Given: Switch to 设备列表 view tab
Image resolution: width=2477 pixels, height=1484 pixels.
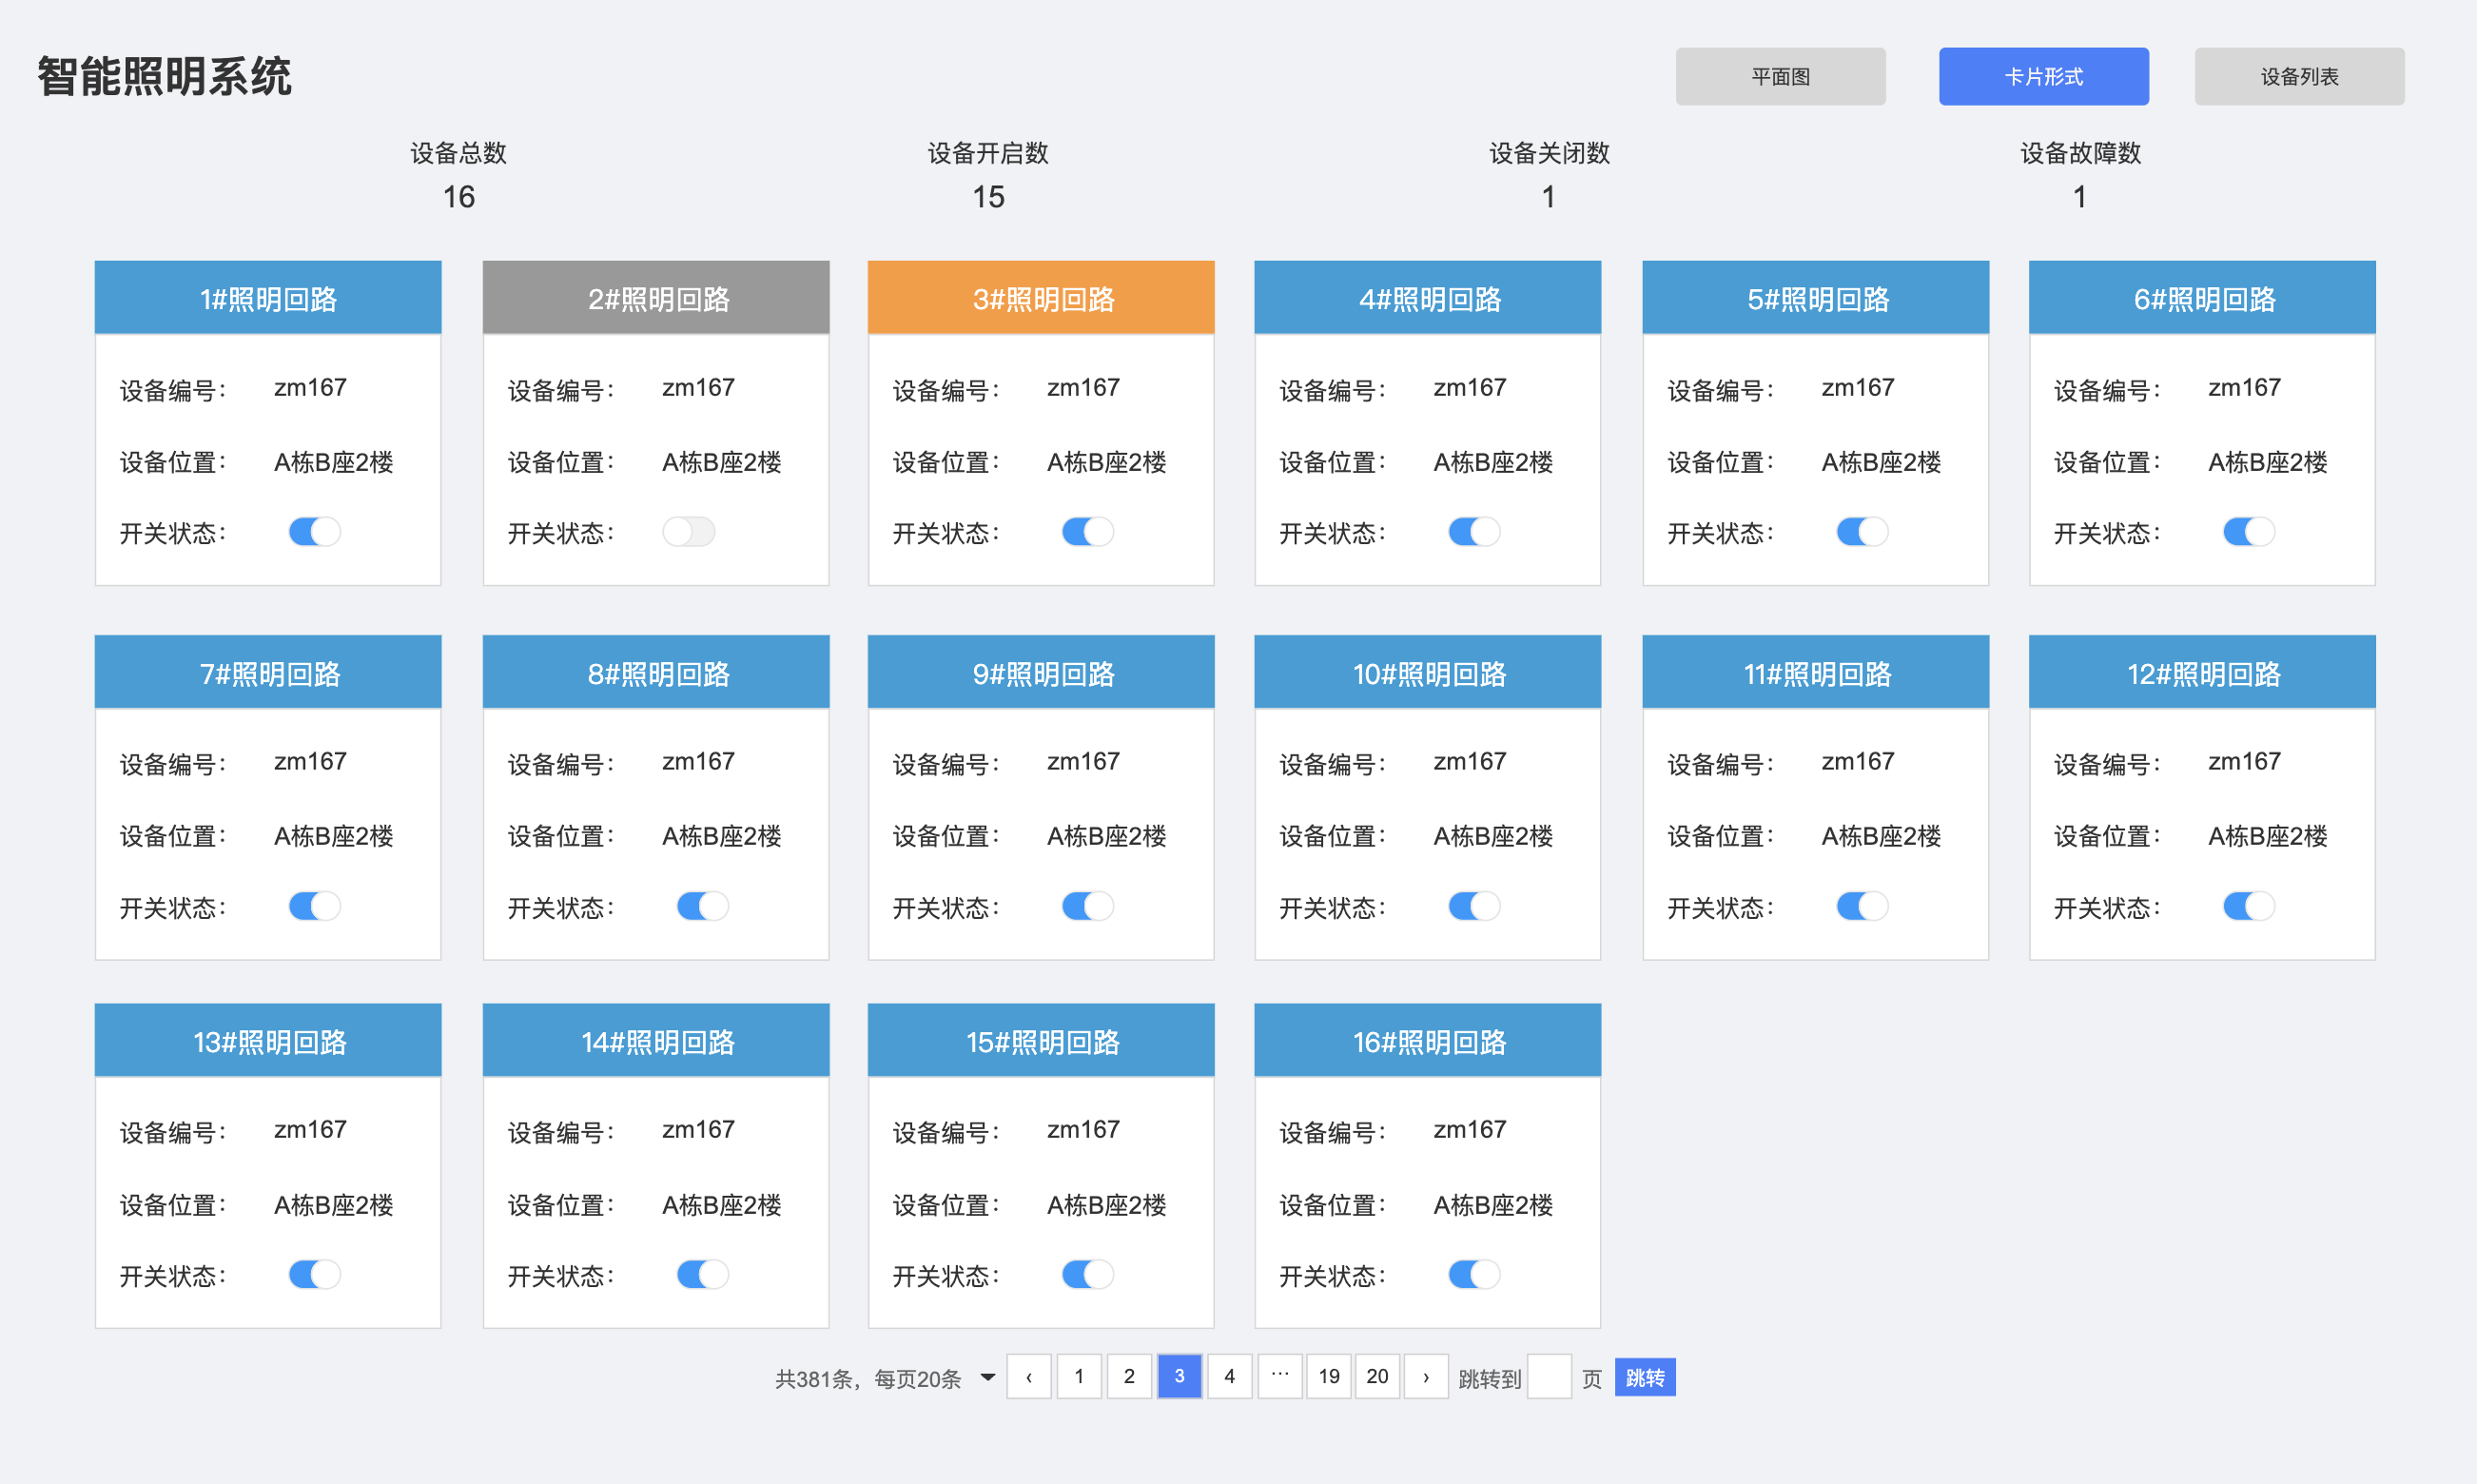Looking at the screenshot, I should 2298,77.
